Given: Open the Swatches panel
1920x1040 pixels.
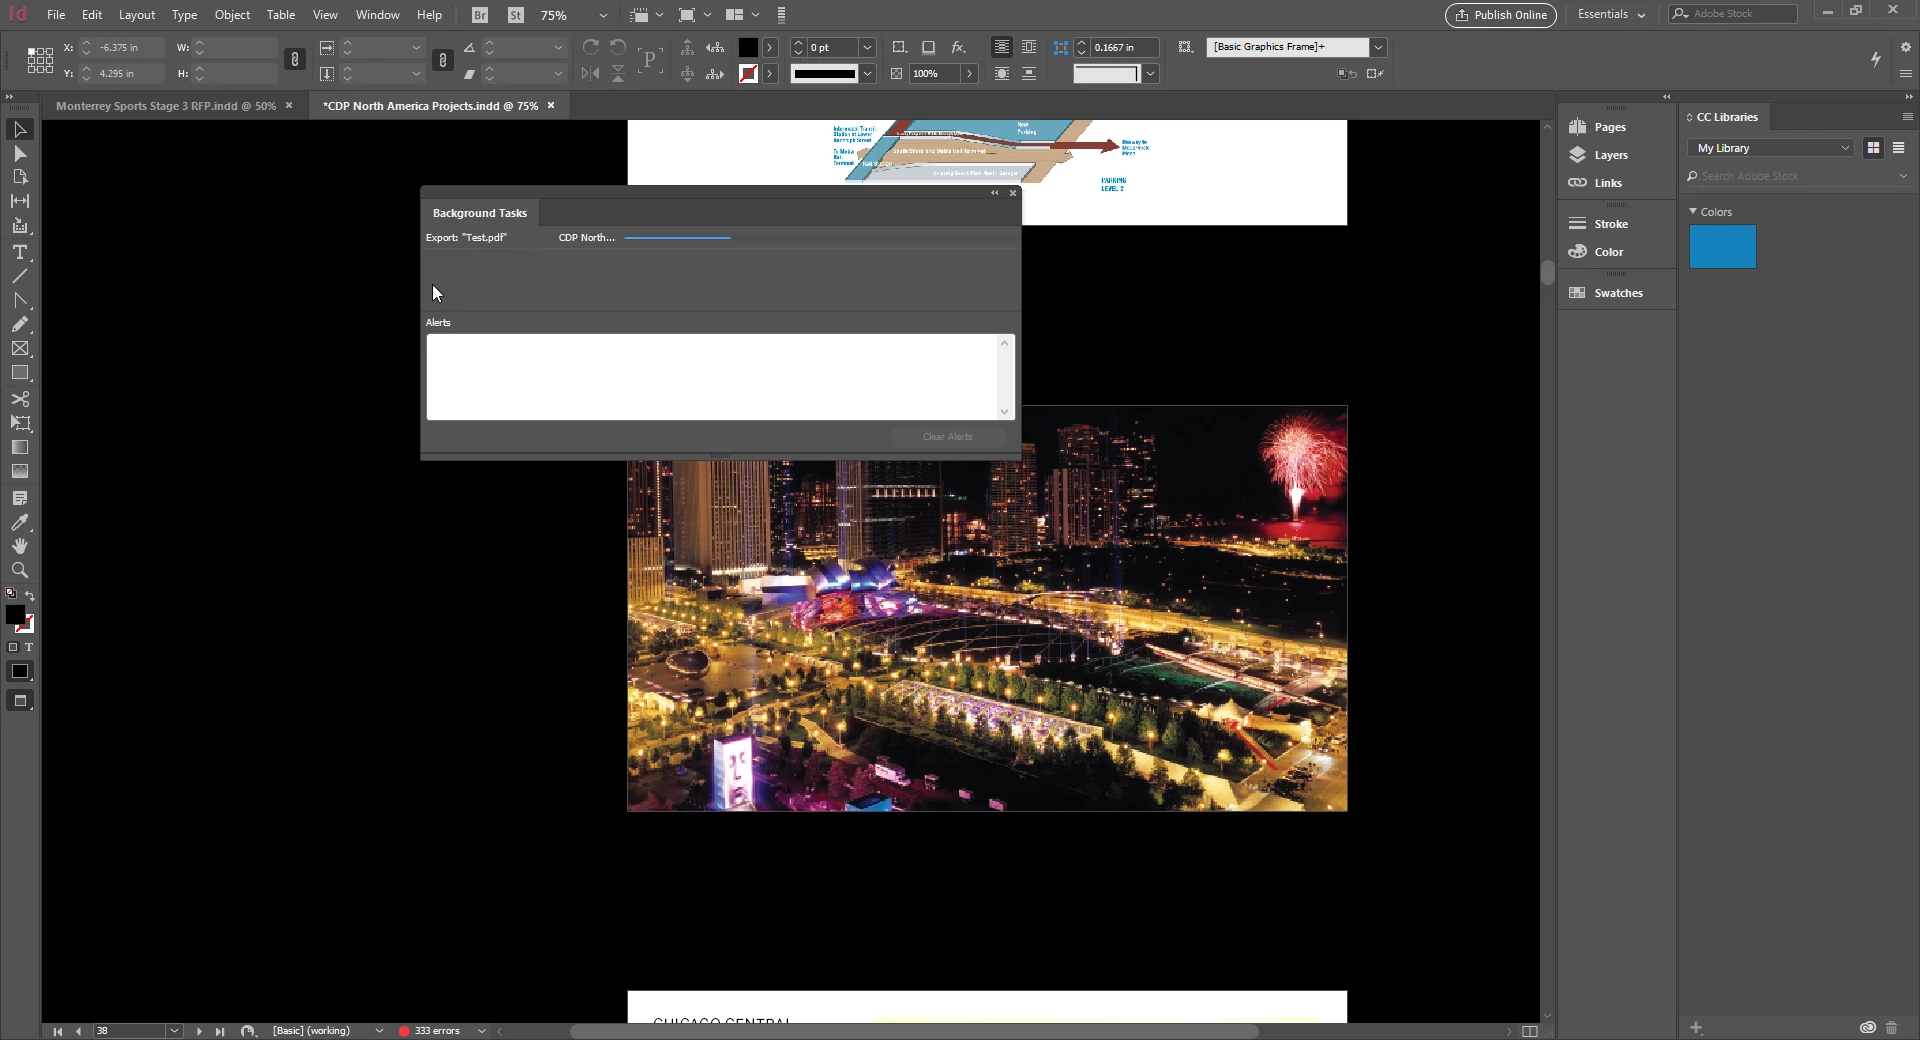Looking at the screenshot, I should (1617, 293).
